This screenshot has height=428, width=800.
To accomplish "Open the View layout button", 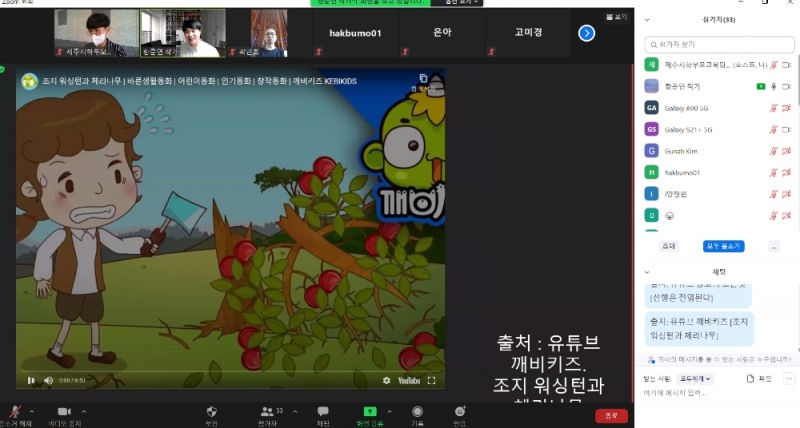I will click(x=616, y=17).
